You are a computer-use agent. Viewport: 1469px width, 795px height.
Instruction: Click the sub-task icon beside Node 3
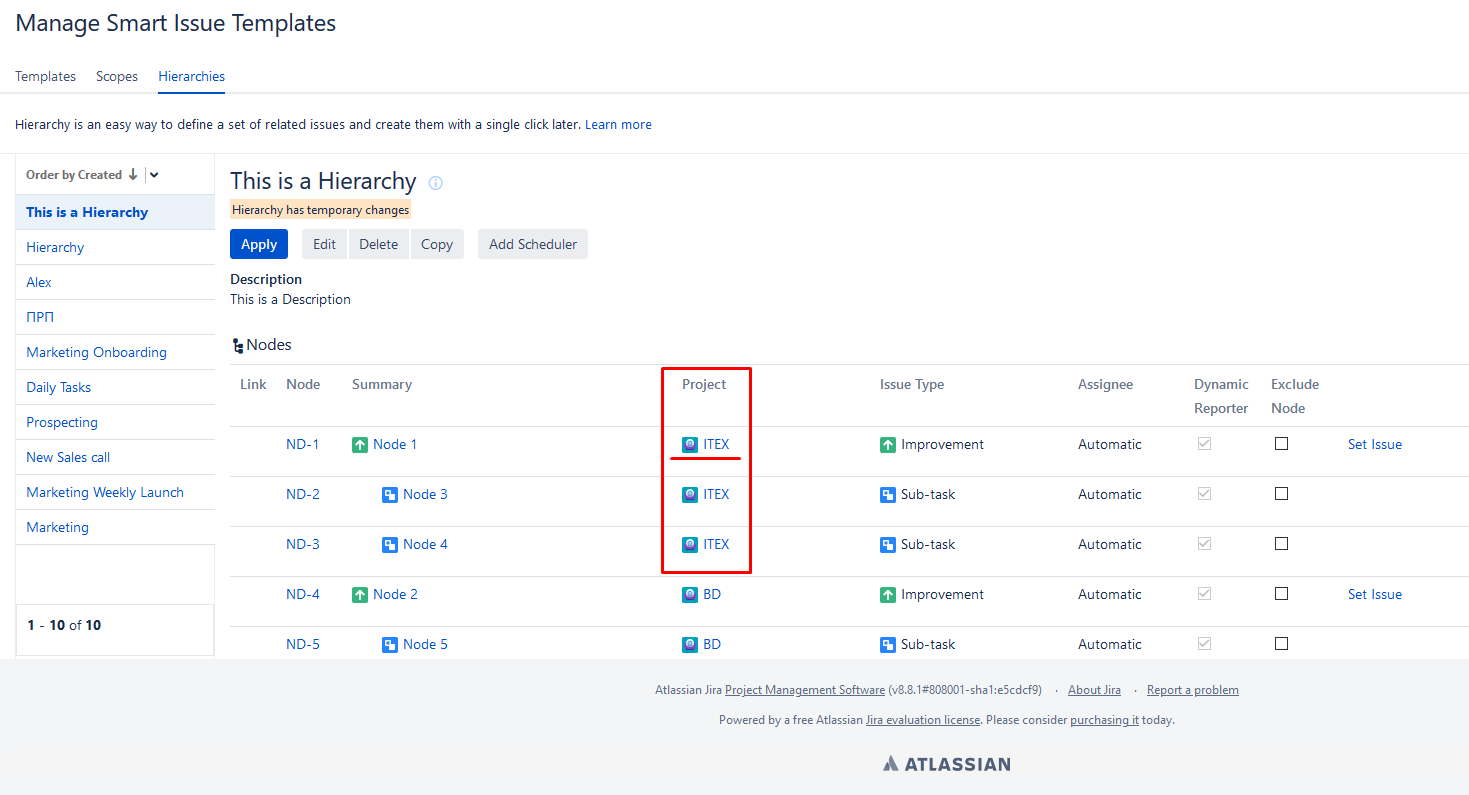coord(390,495)
